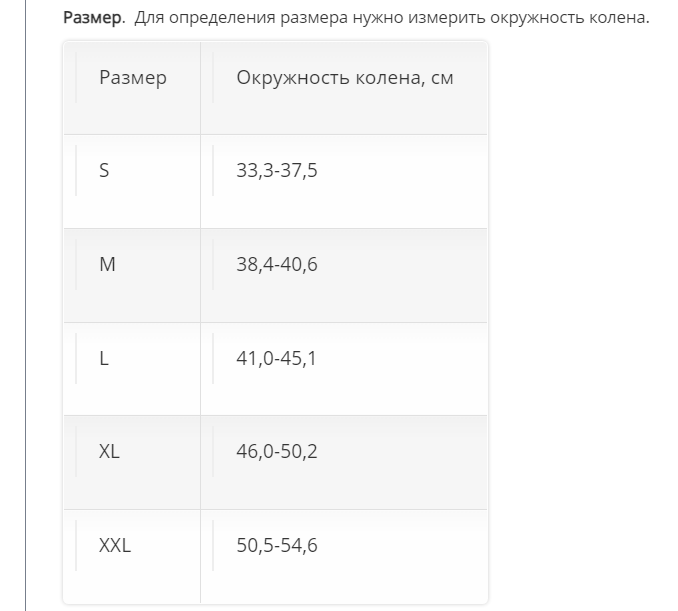
Task: Click the 50,5-54,6 measurement value
Action: (277, 546)
